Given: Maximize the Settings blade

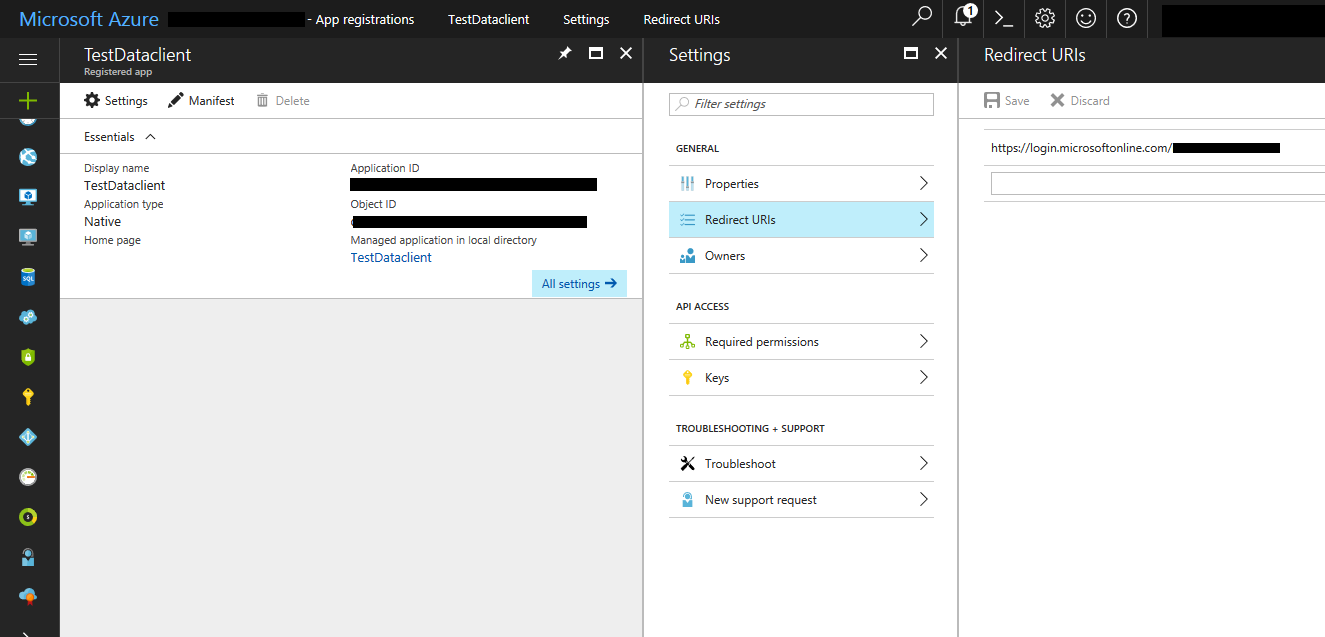Looking at the screenshot, I should click(911, 53).
